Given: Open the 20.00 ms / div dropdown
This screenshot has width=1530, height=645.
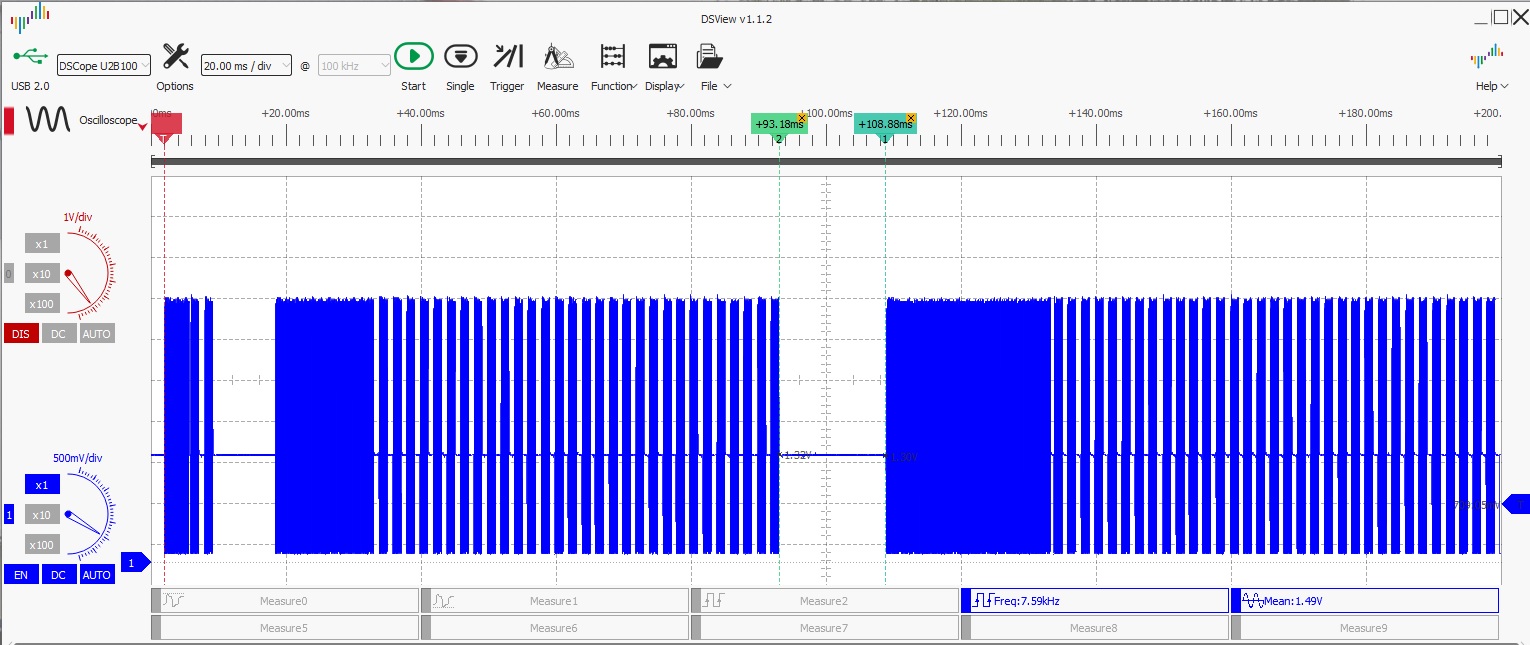Looking at the screenshot, I should (246, 65).
